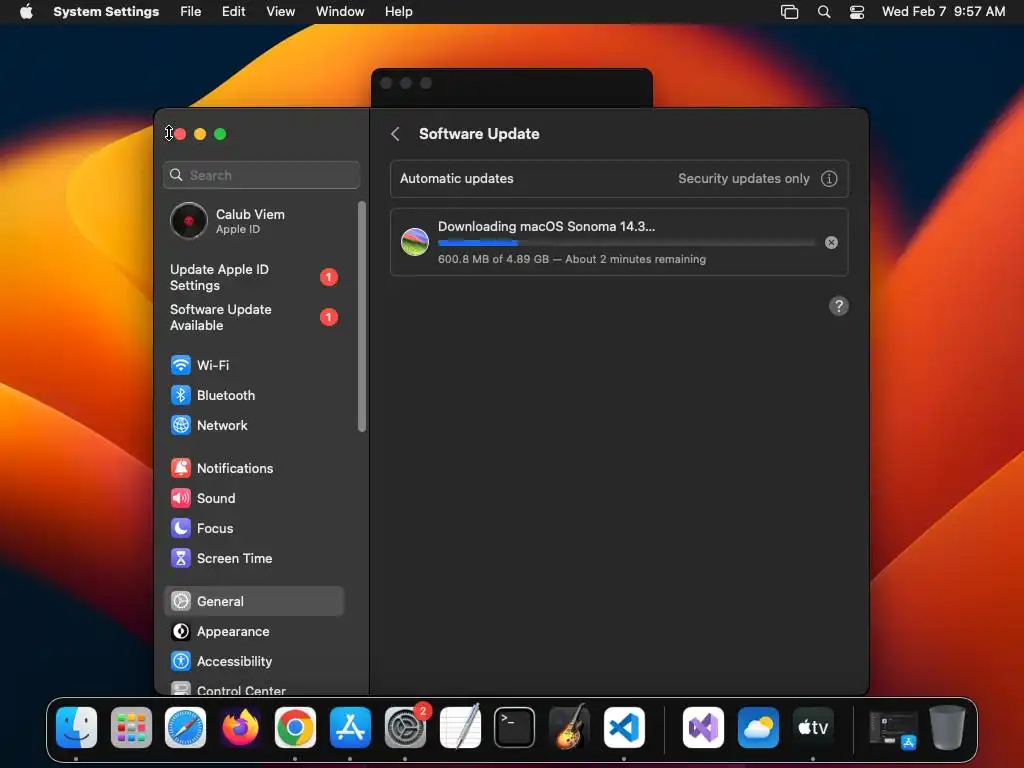Click the Search field in sidebar
The height and width of the screenshot is (768, 1024).
(x=261, y=175)
